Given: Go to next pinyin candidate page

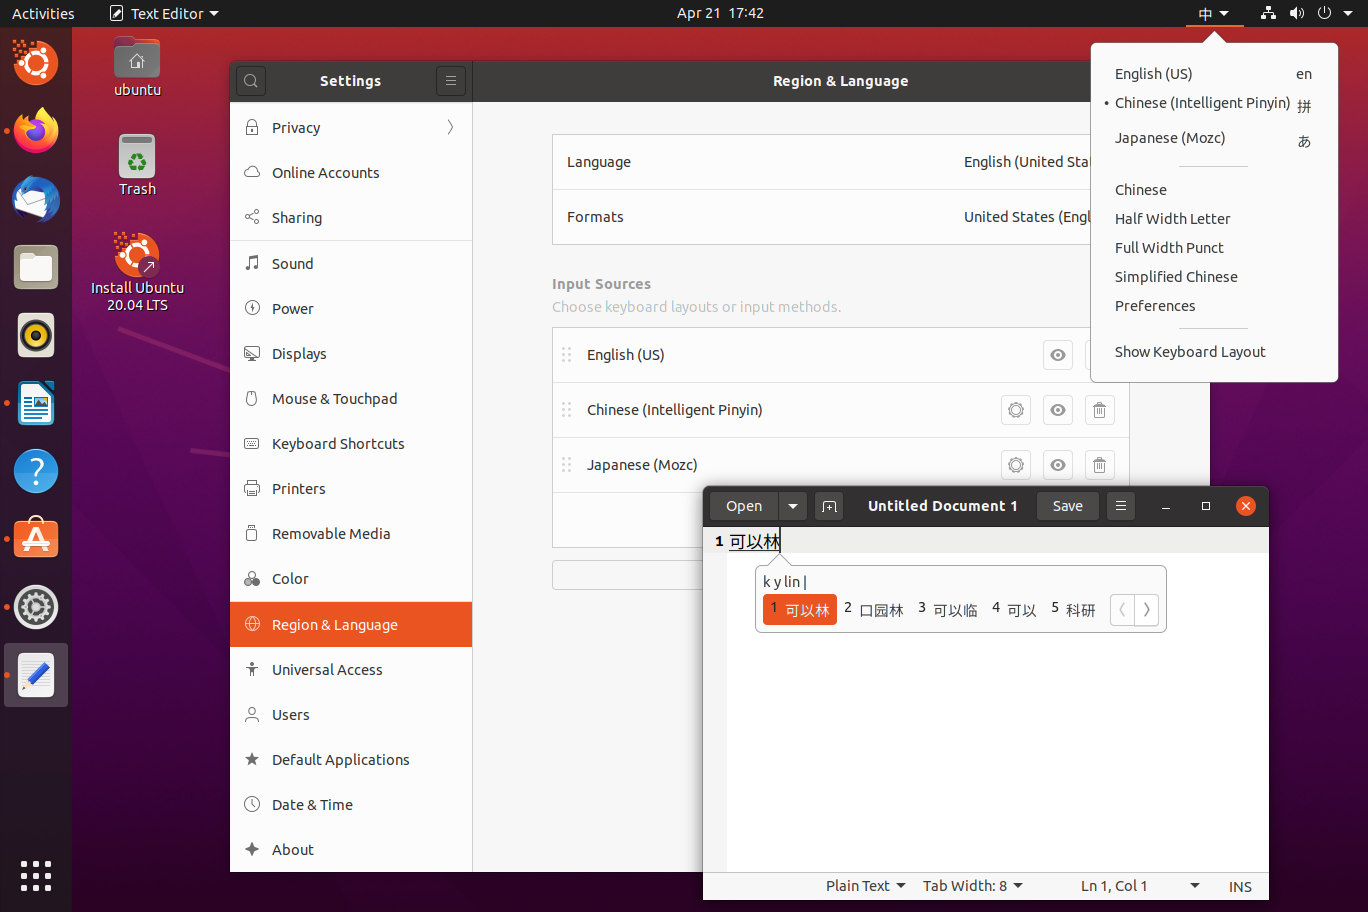Looking at the screenshot, I should coord(1147,610).
